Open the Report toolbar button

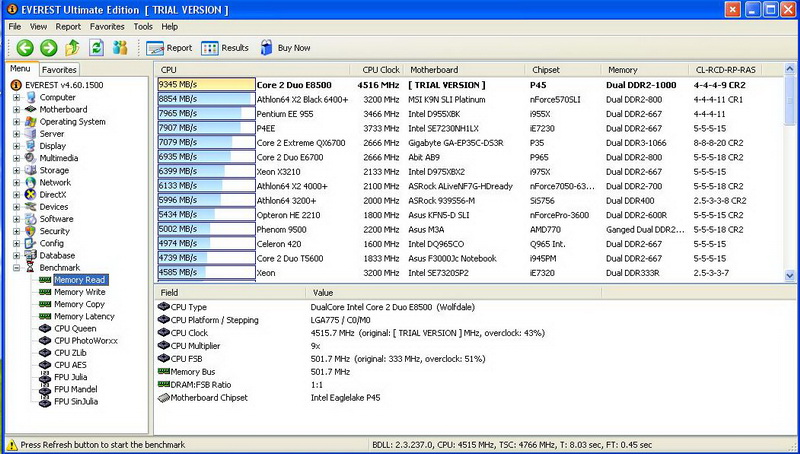[169, 48]
